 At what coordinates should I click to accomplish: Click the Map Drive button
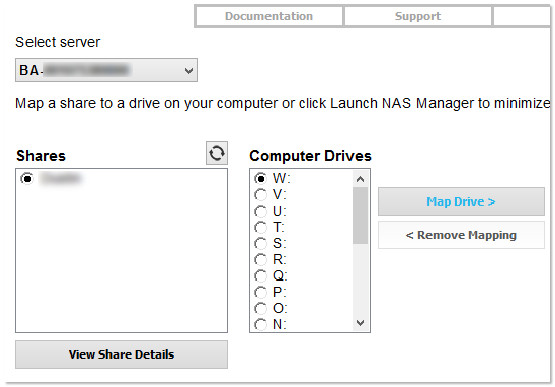tap(461, 201)
